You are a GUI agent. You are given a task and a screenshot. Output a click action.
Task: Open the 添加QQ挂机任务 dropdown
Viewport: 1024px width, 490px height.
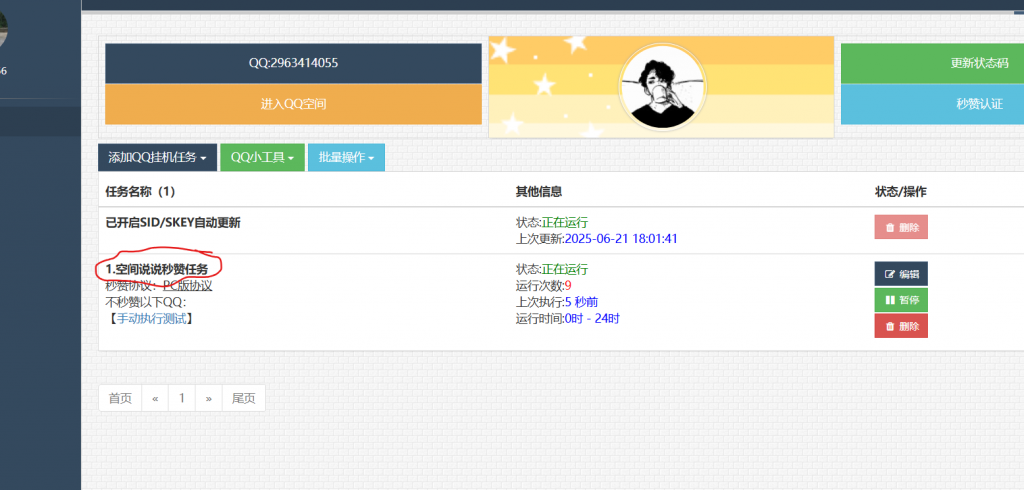point(157,158)
